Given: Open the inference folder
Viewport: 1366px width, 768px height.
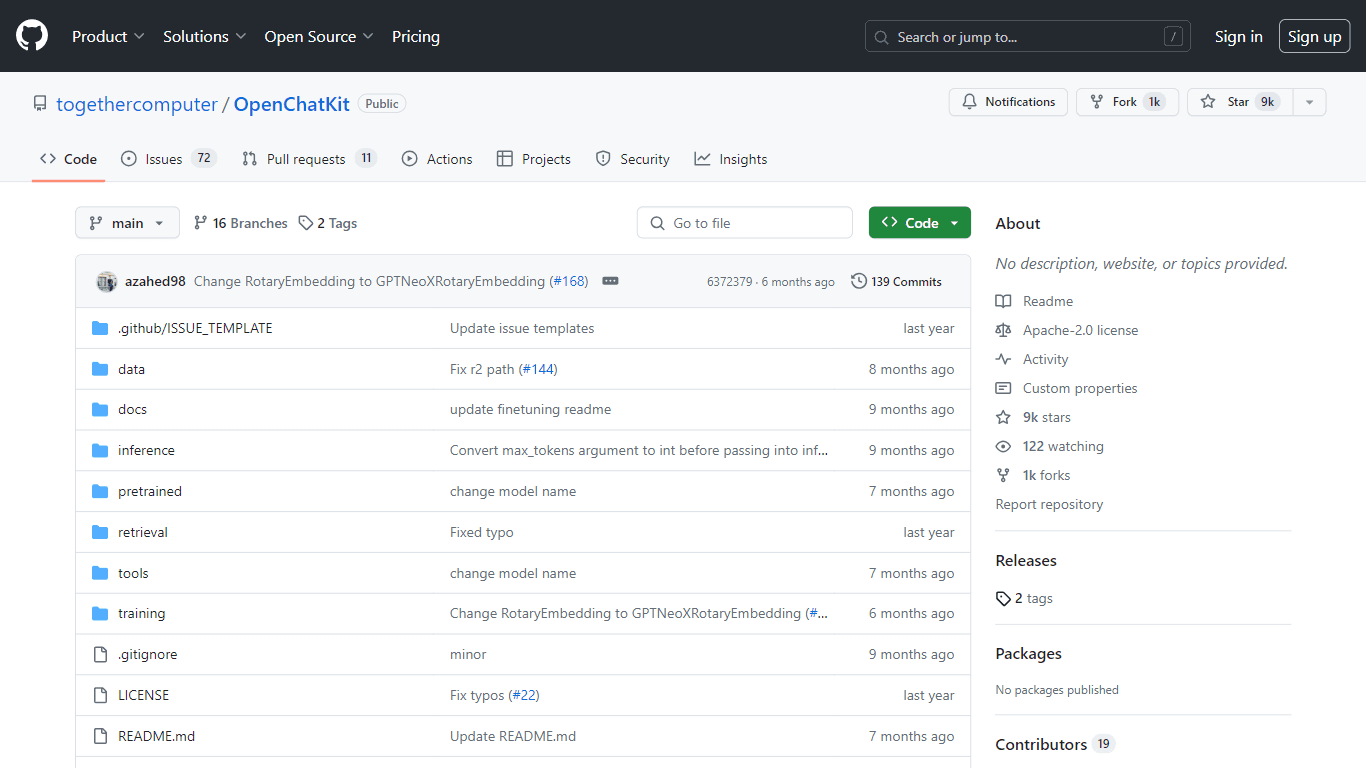Looking at the screenshot, I should [146, 451].
